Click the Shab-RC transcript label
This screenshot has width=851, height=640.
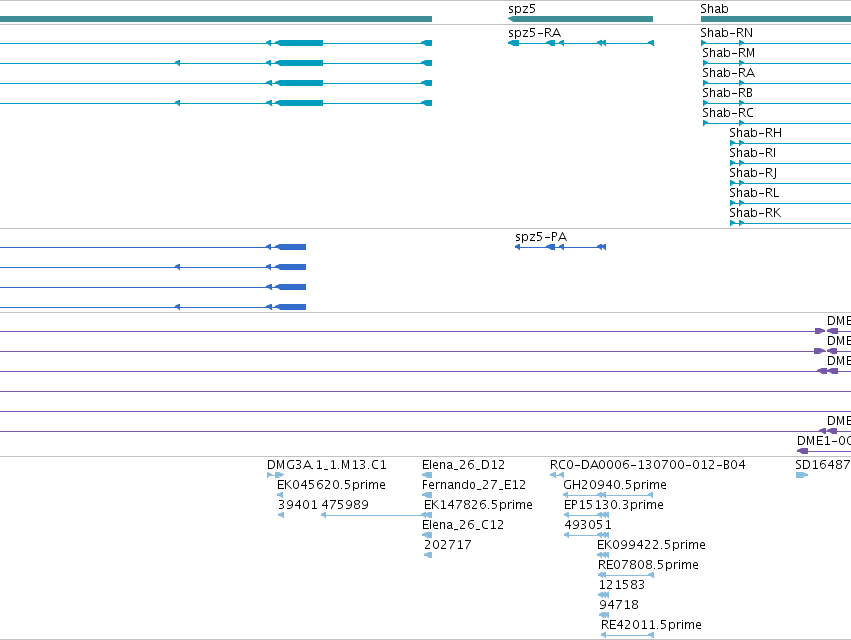click(728, 113)
